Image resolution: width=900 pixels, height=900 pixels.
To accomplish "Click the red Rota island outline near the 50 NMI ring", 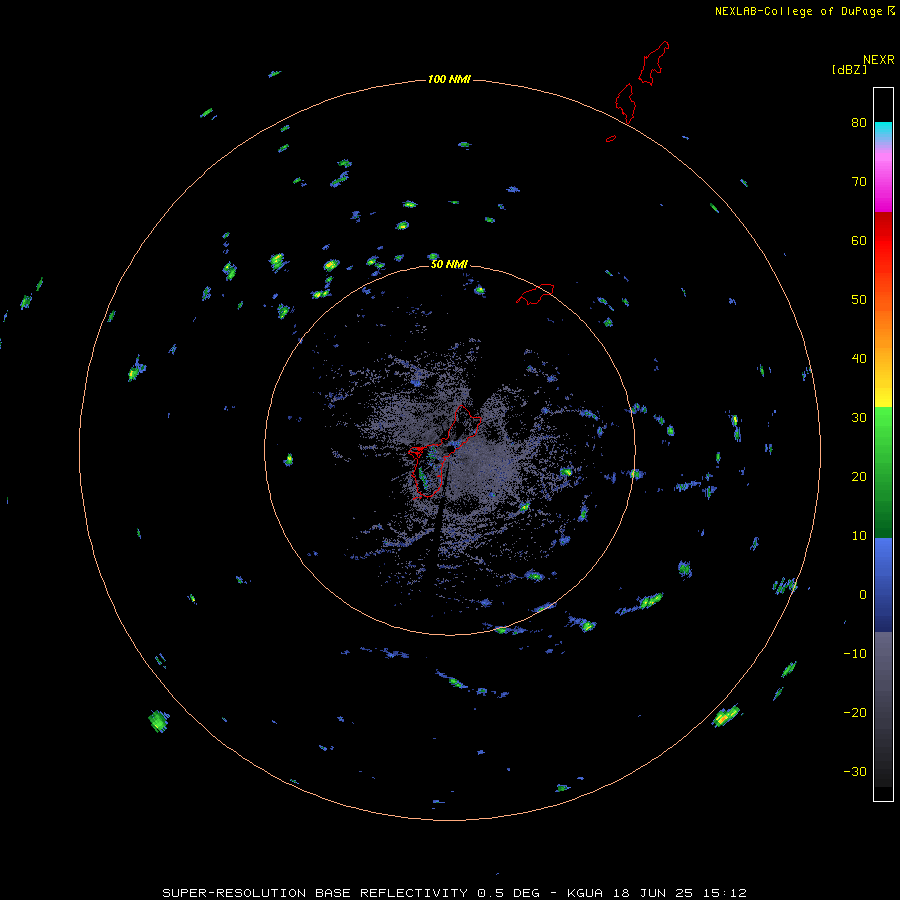I will (535, 294).
